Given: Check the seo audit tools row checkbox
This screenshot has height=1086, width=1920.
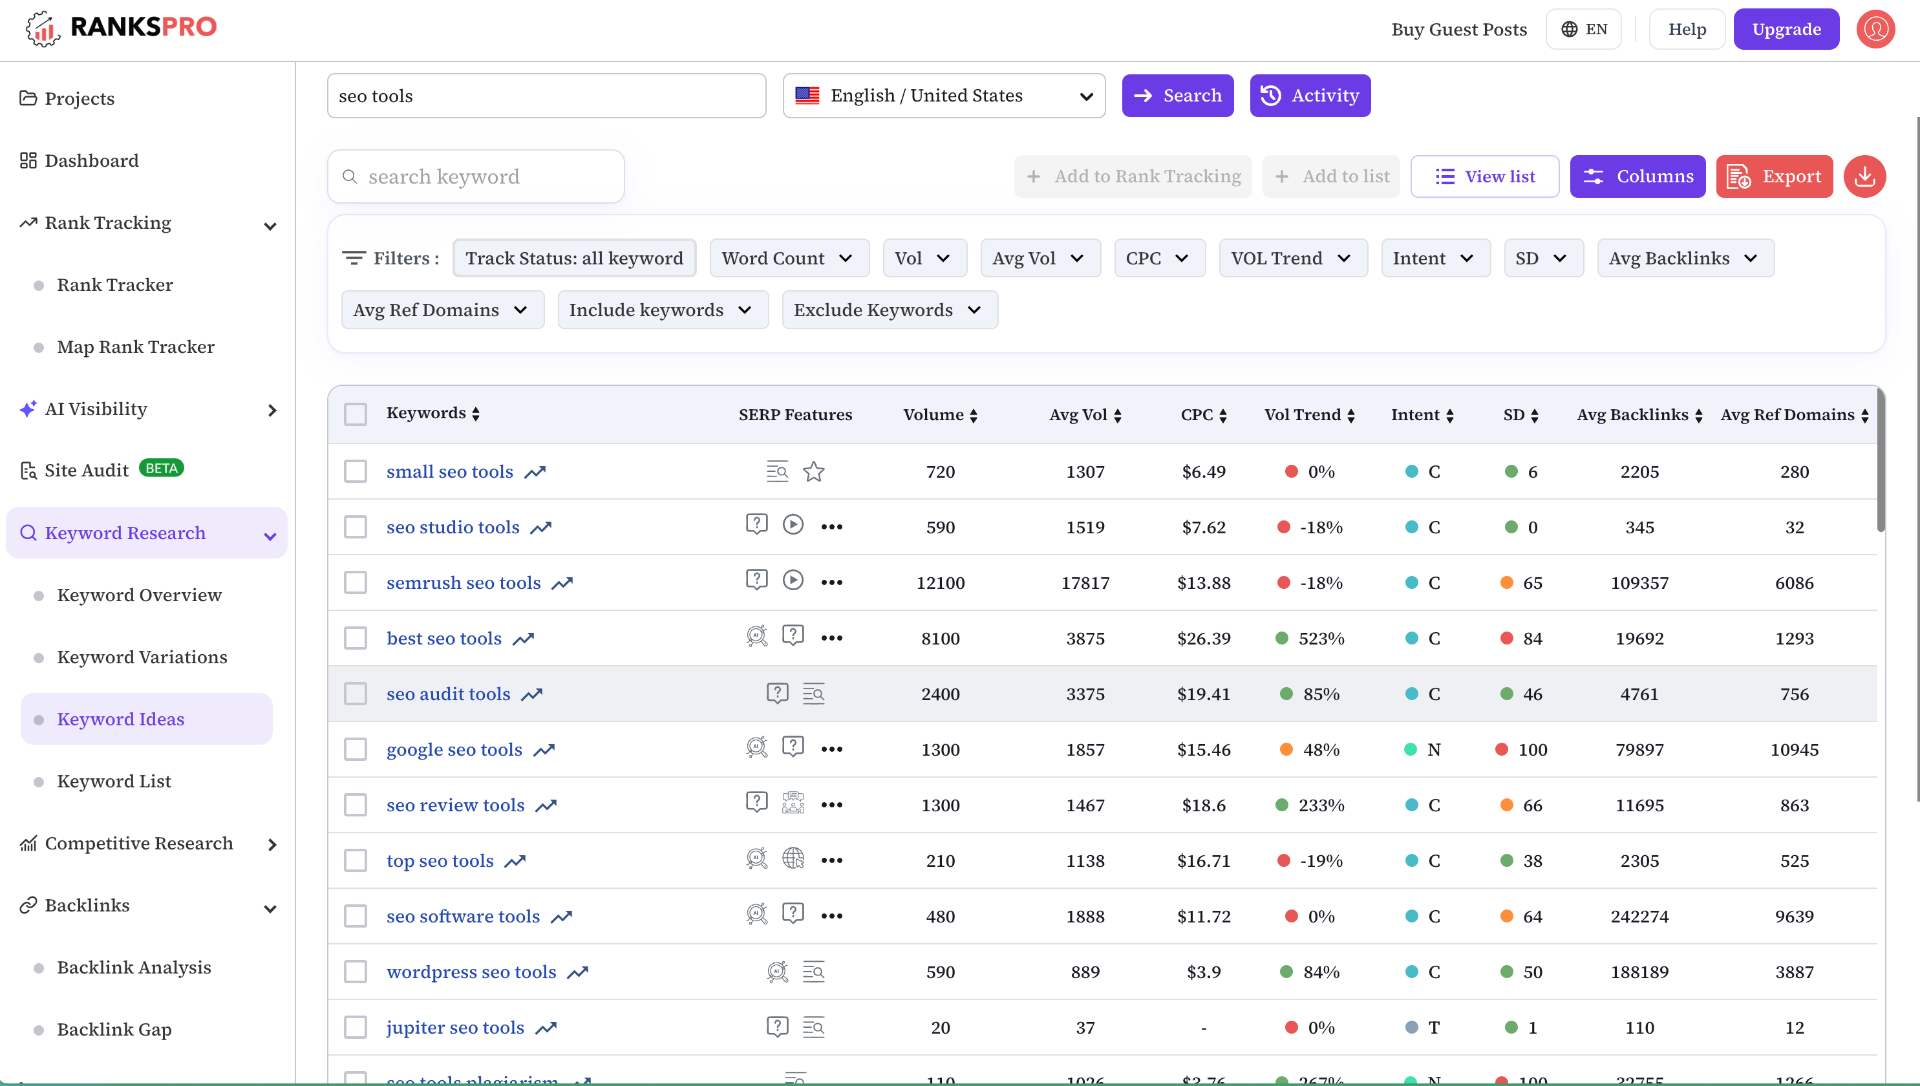Looking at the screenshot, I should coord(356,694).
